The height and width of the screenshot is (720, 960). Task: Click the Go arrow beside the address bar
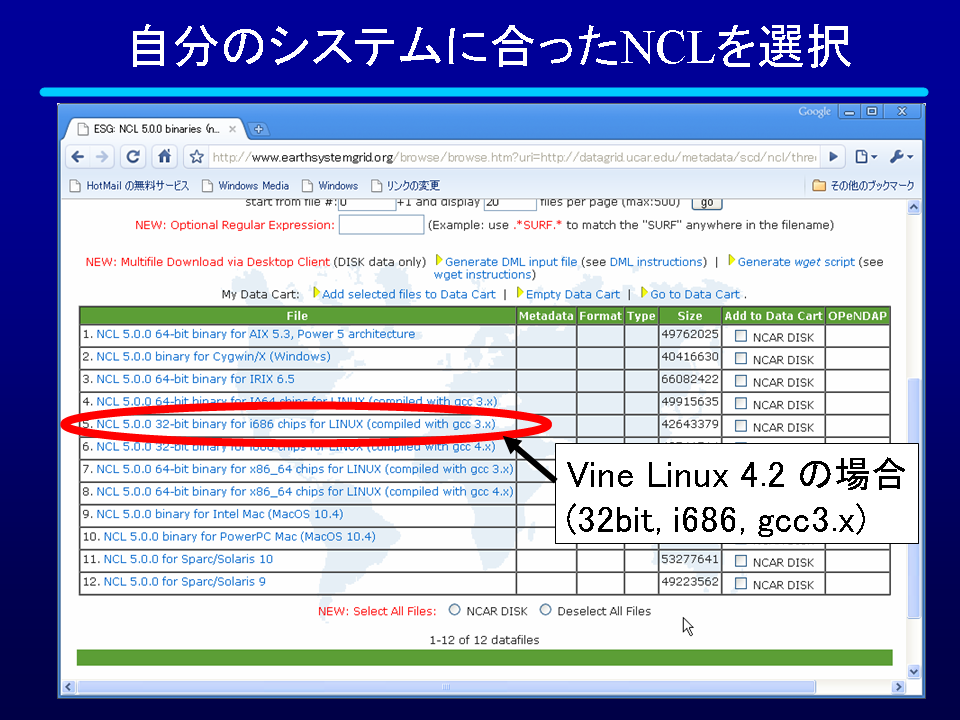[x=833, y=157]
